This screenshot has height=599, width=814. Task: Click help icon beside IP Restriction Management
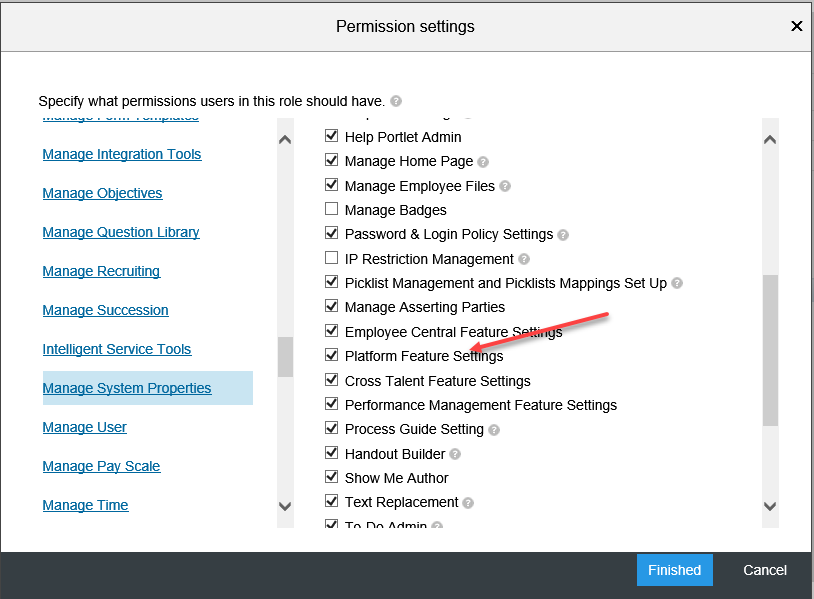click(524, 258)
